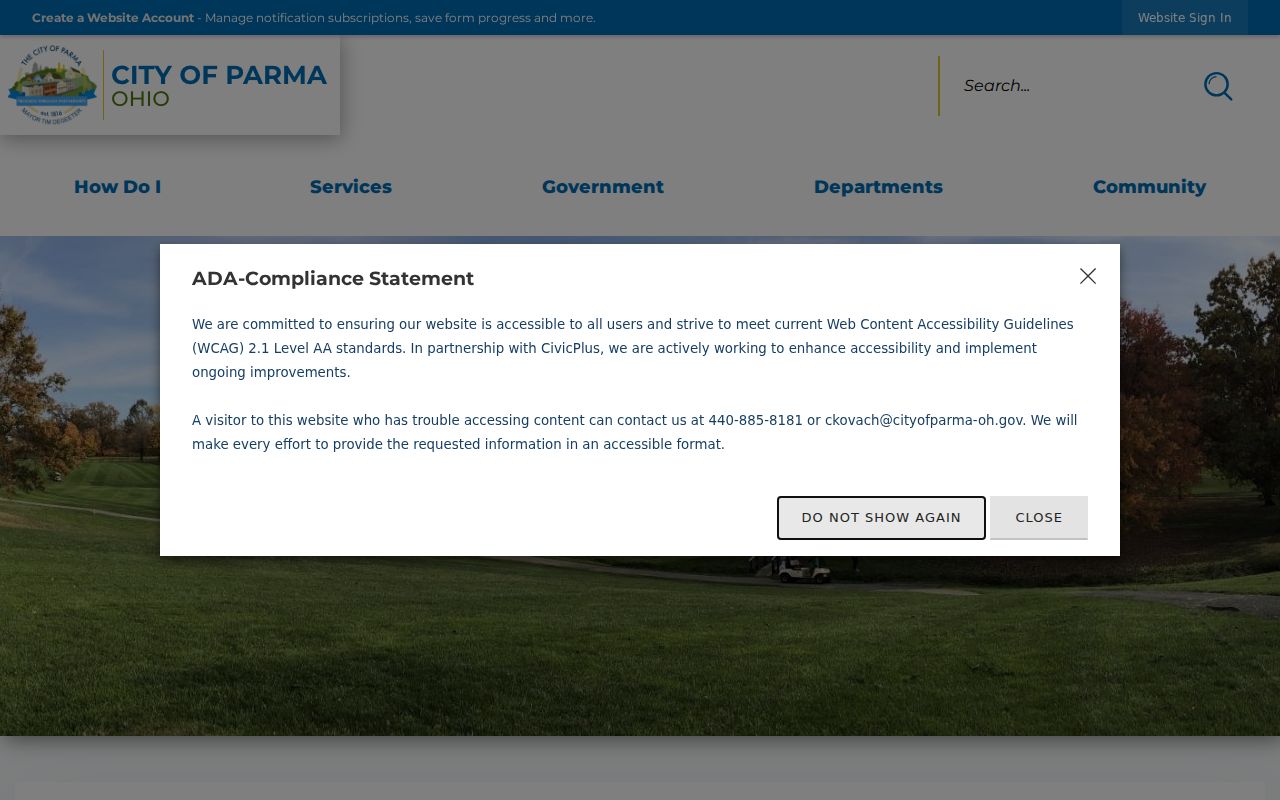The image size is (1280, 800).
Task: Click the email ckovach@cityofparma-oh.gov
Action: [x=924, y=420]
